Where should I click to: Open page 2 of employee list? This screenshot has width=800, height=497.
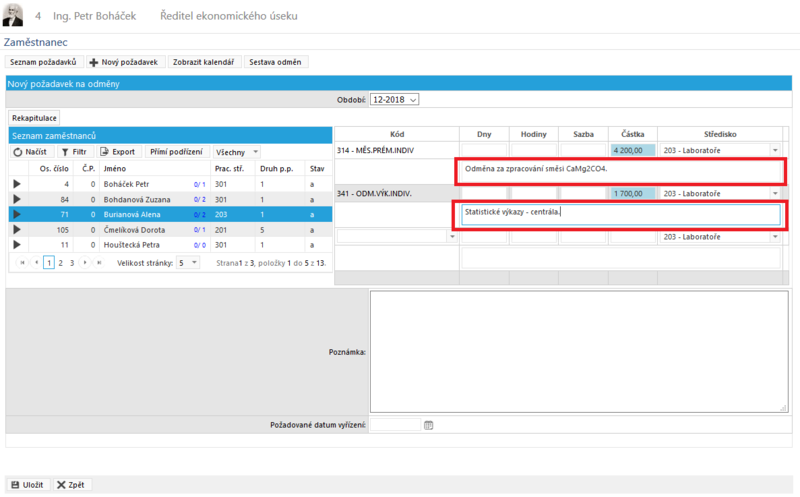point(60,263)
